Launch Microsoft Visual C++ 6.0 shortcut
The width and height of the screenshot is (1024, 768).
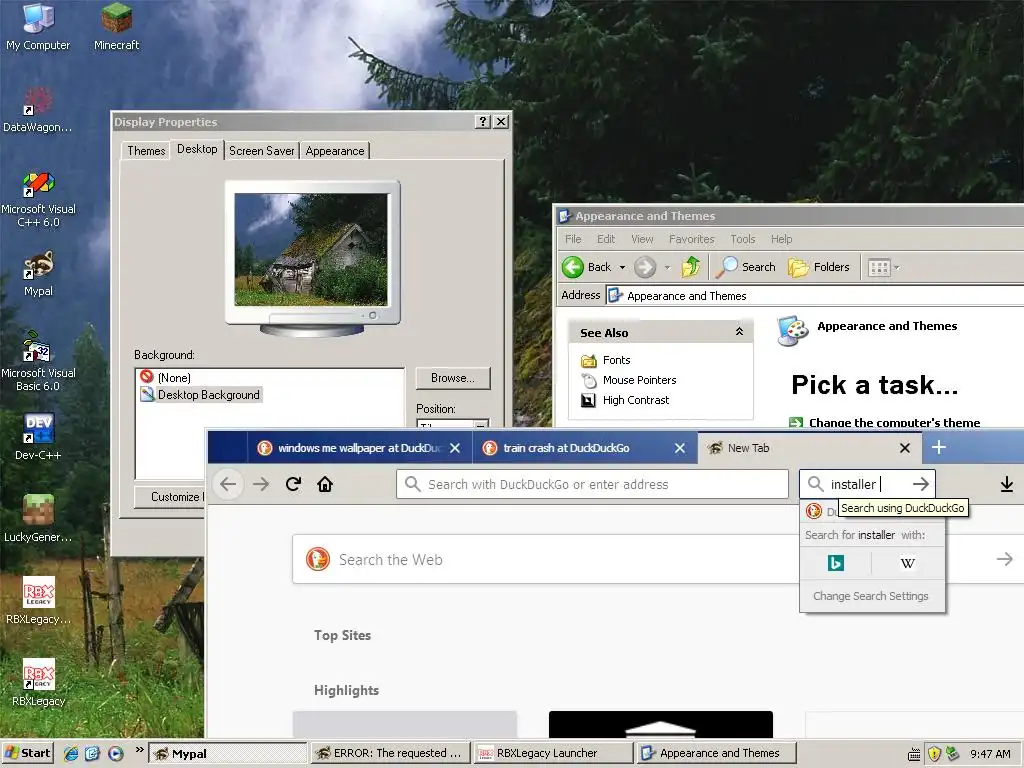coord(38,199)
